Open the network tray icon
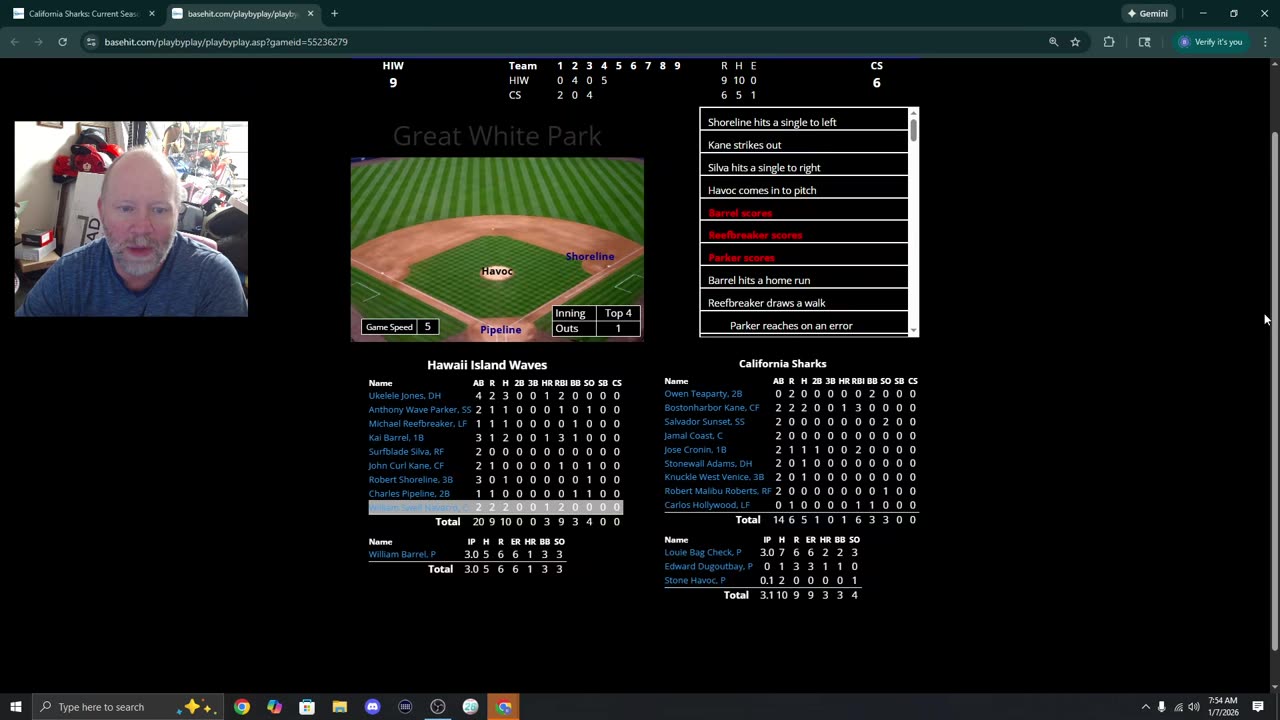 tap(1178, 707)
